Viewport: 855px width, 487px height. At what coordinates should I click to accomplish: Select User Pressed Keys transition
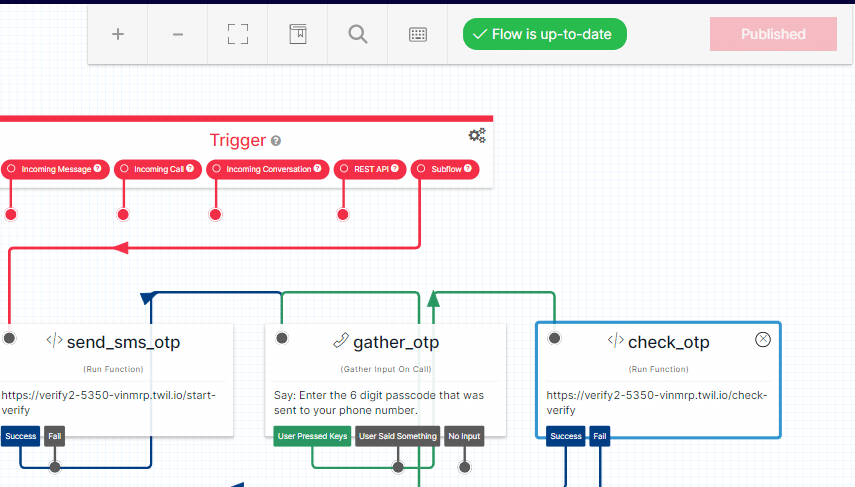(312, 436)
